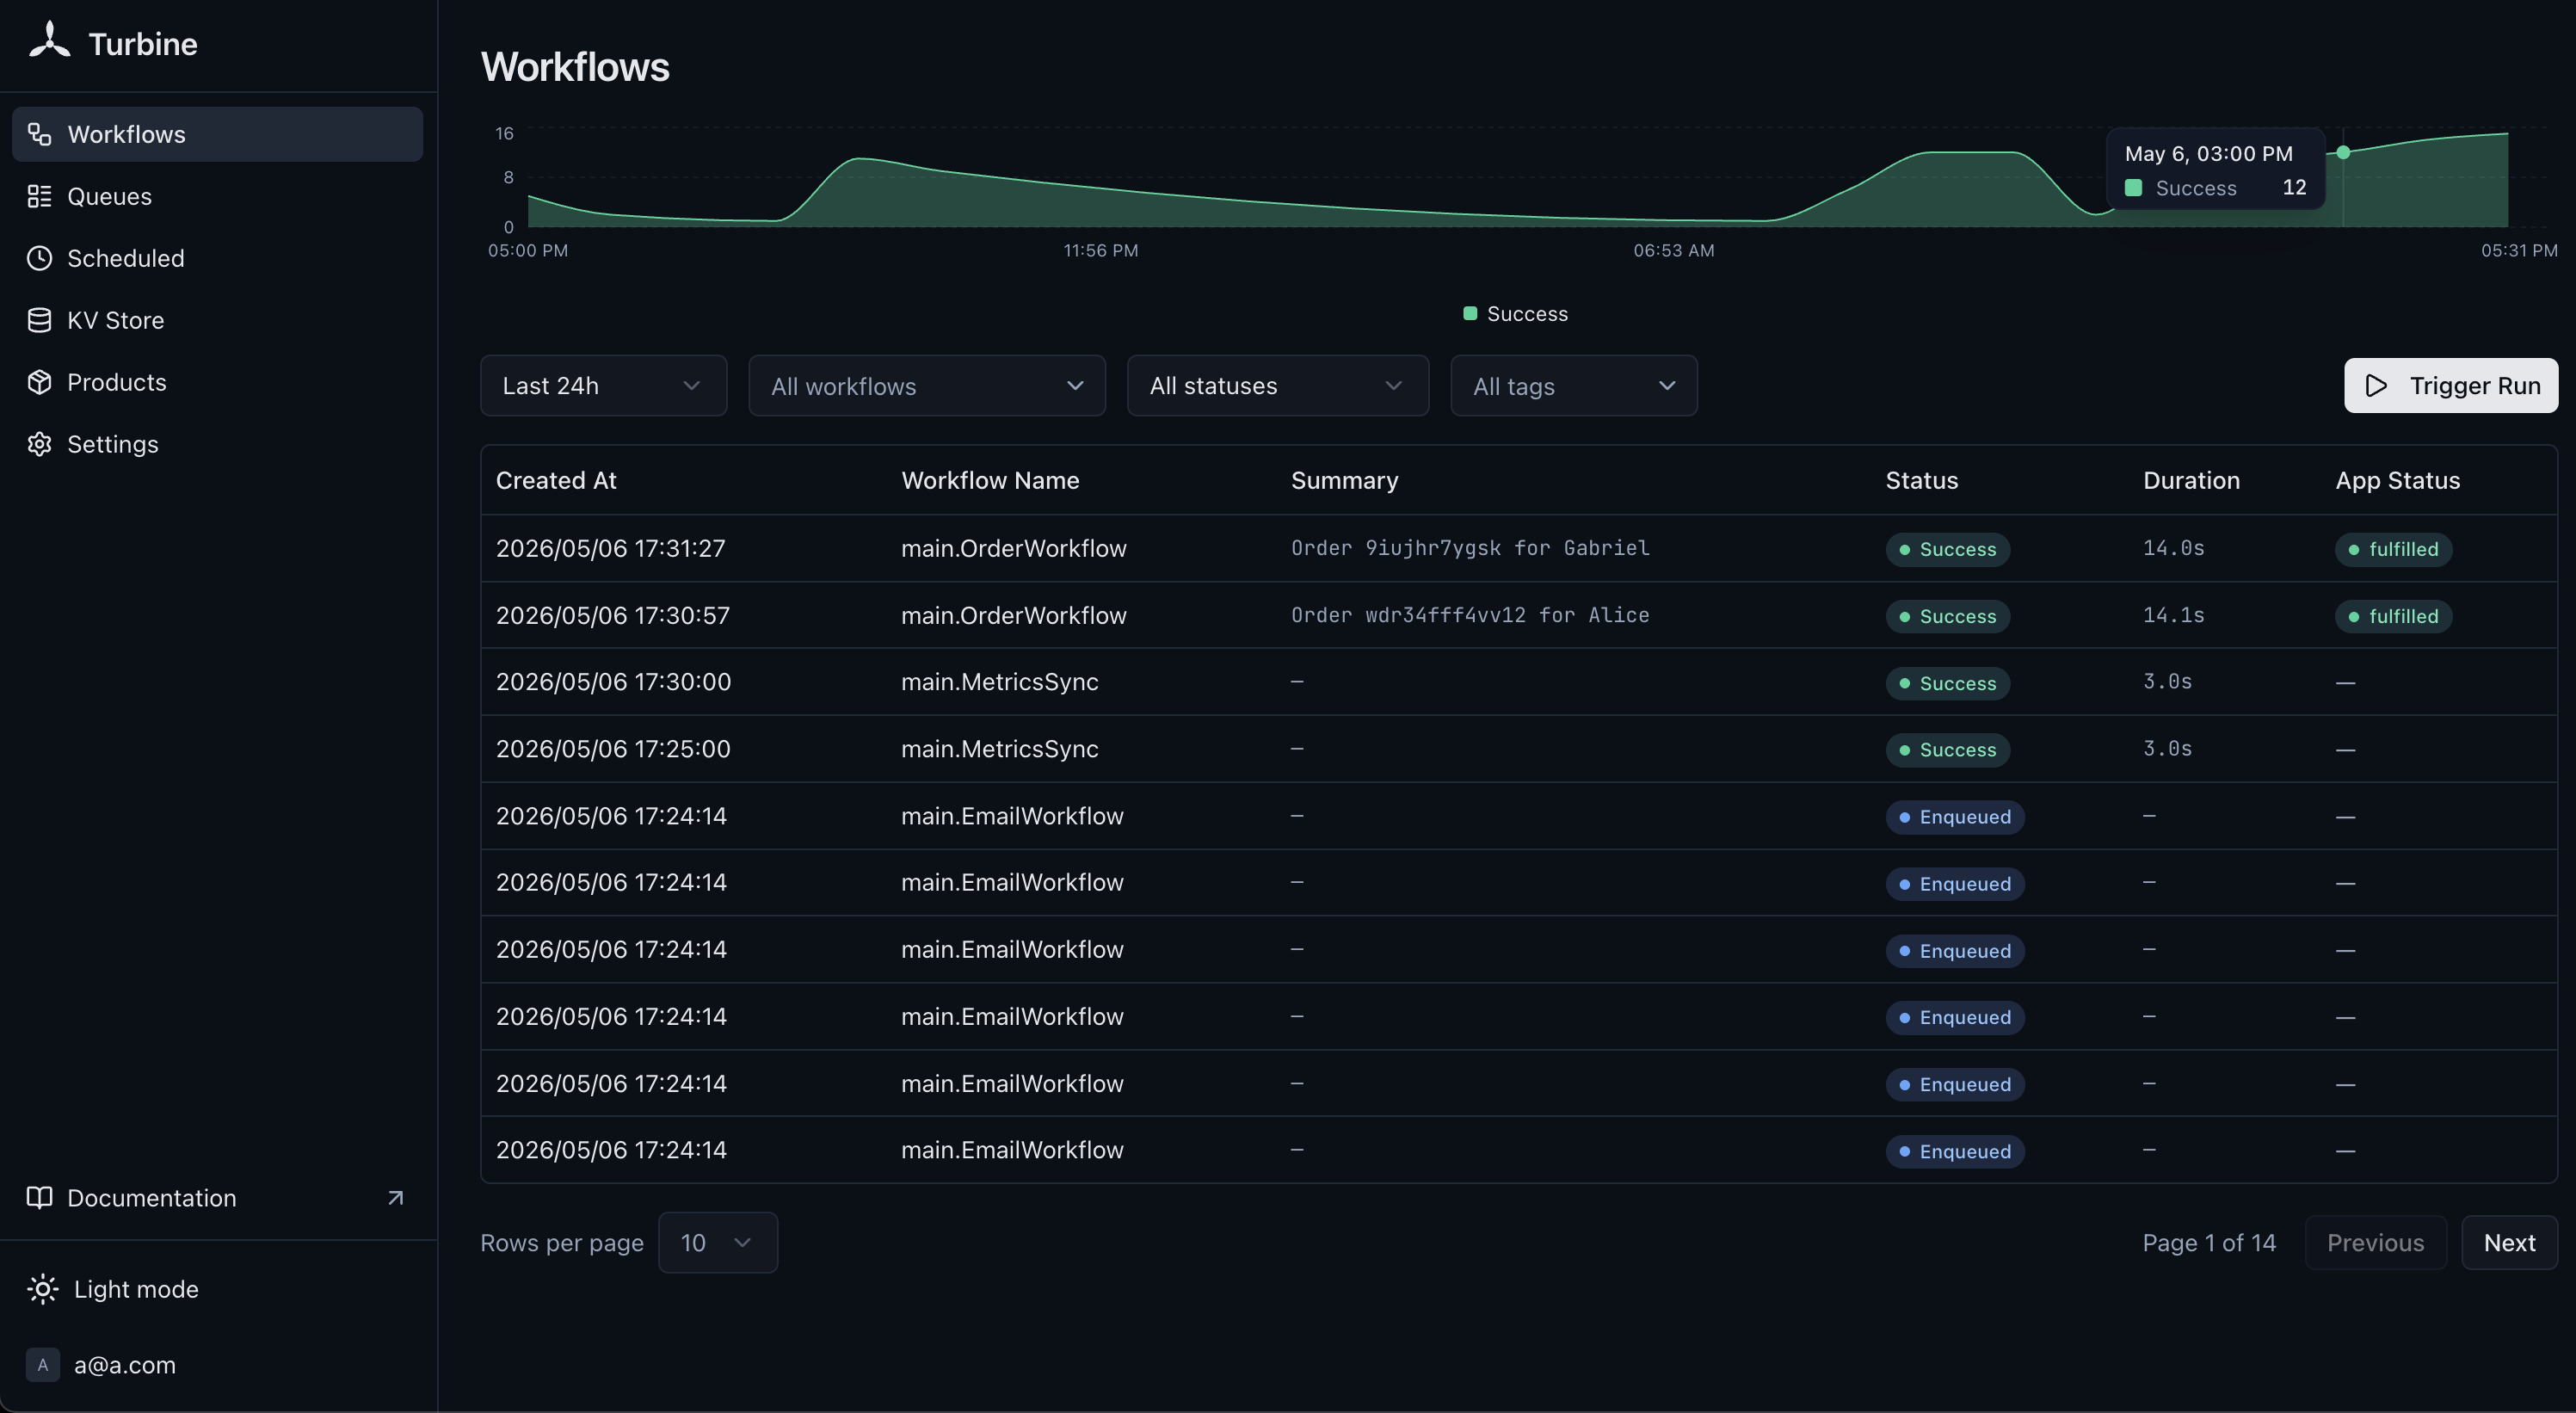
Task: Select 'Order wdr34fff4vv12 for Alice' summary
Action: pos(1470,615)
